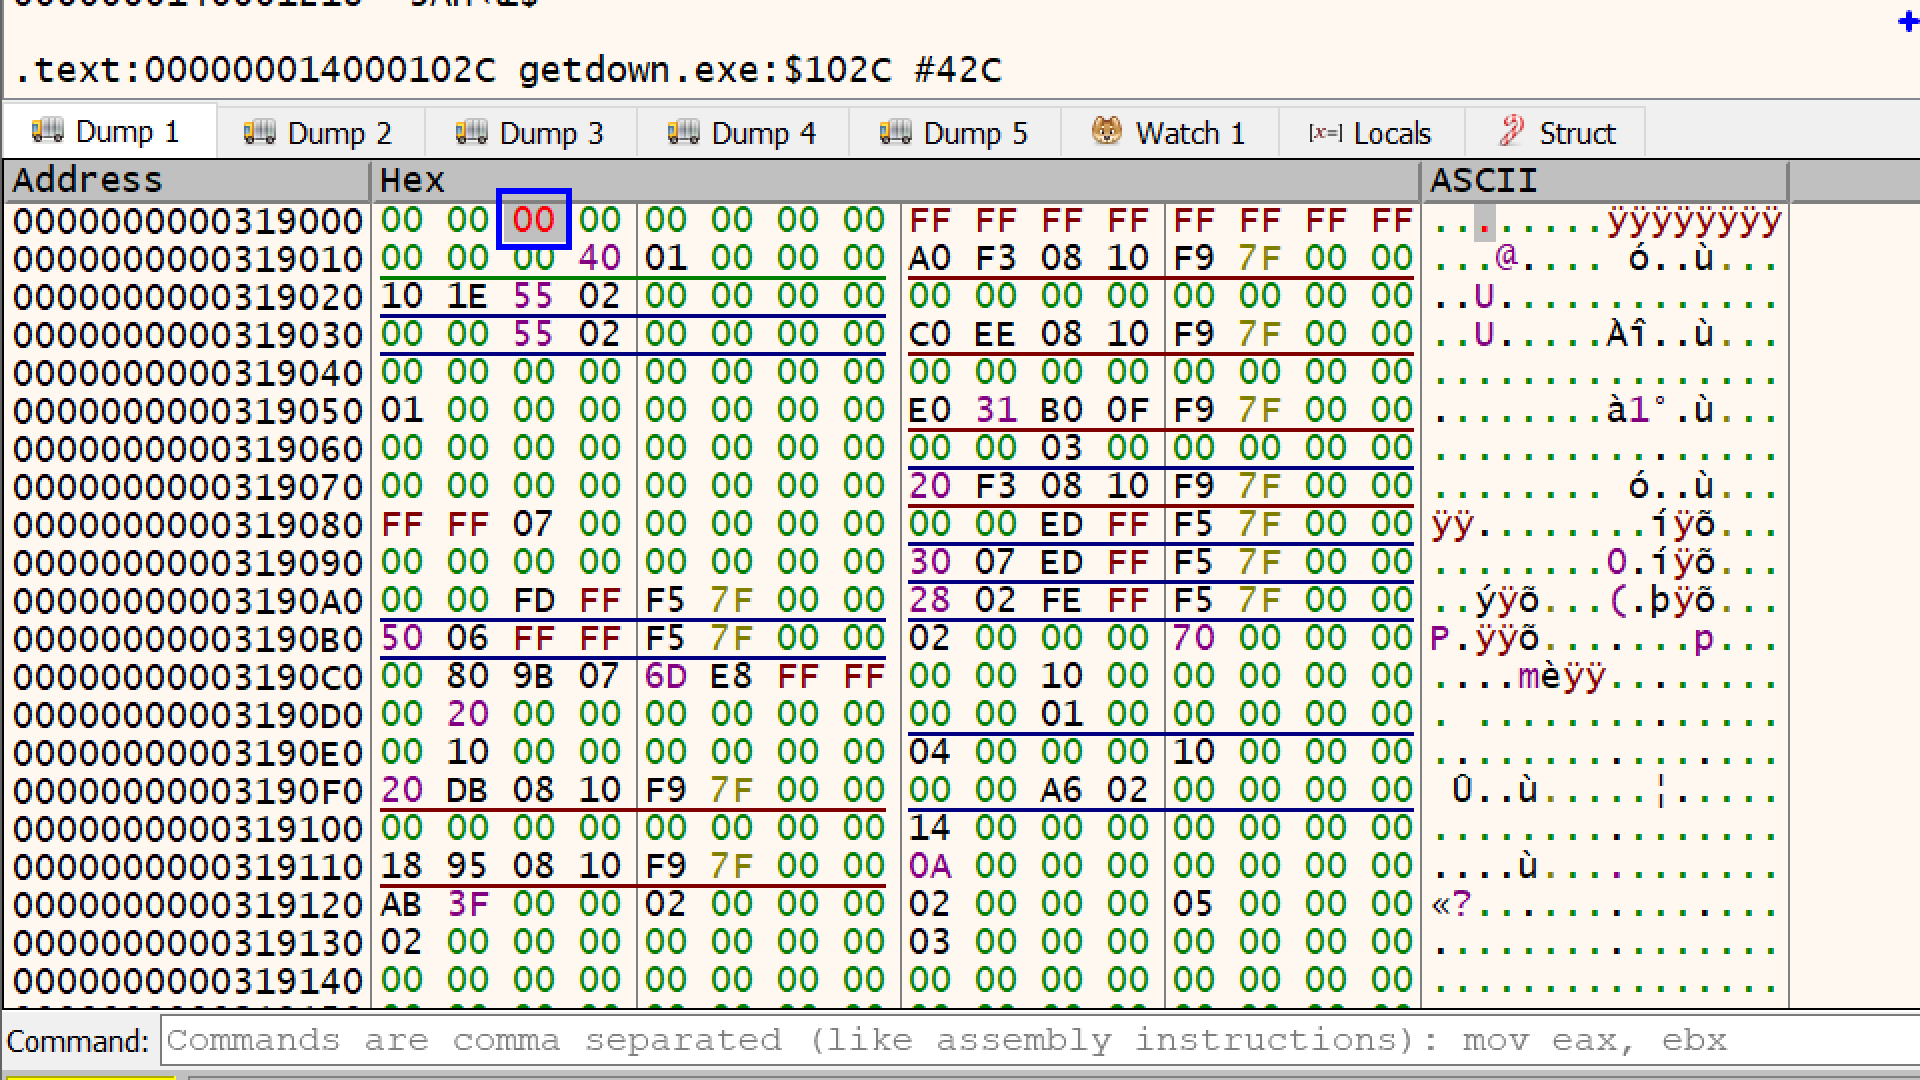Click the blue plus icon at top right
The image size is (1920, 1080).
(1908, 22)
